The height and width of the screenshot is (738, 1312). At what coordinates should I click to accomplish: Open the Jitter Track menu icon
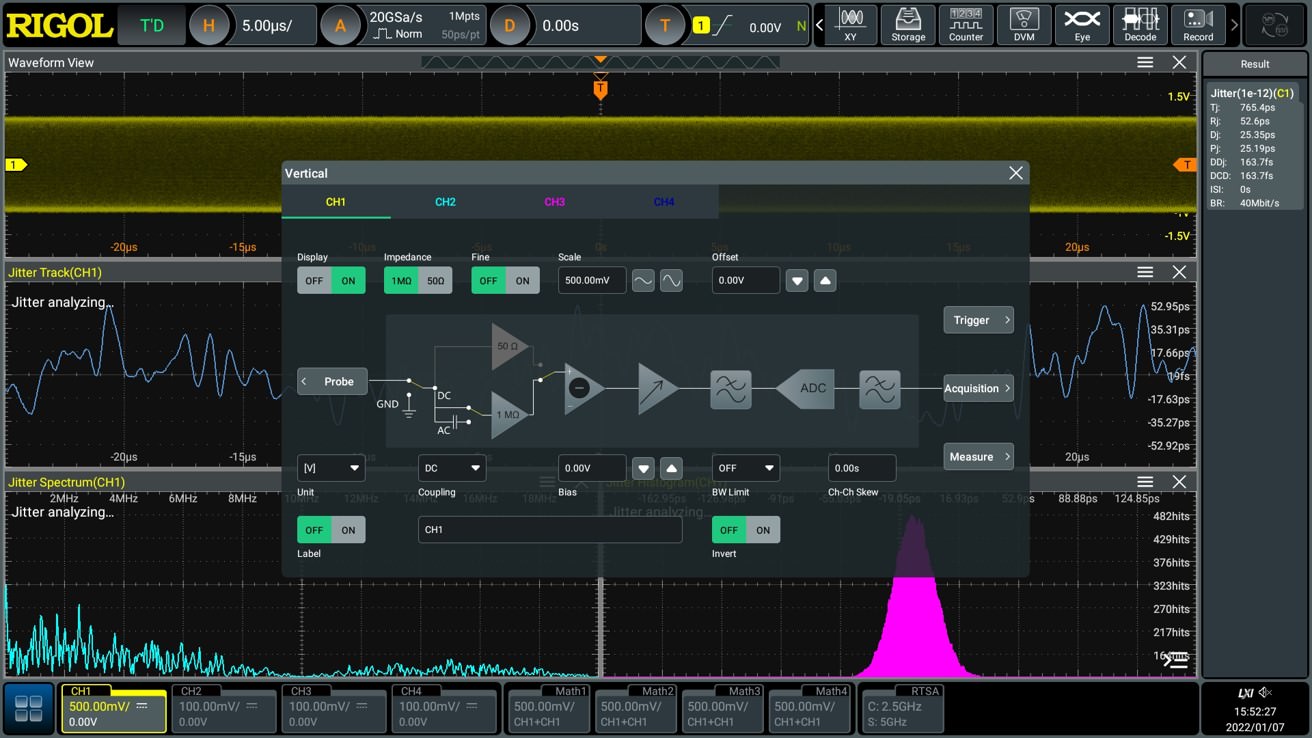tap(1145, 272)
